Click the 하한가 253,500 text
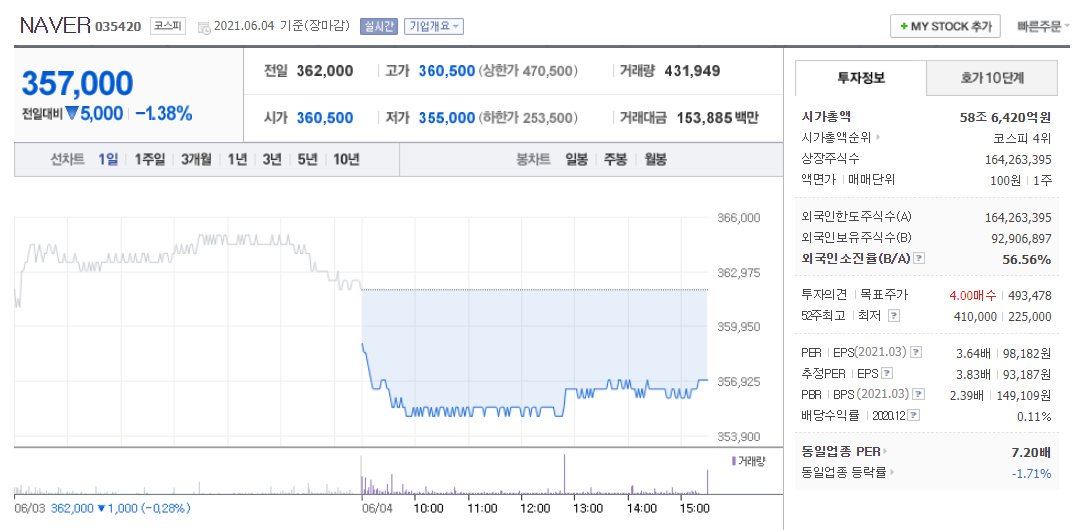 click(x=528, y=118)
